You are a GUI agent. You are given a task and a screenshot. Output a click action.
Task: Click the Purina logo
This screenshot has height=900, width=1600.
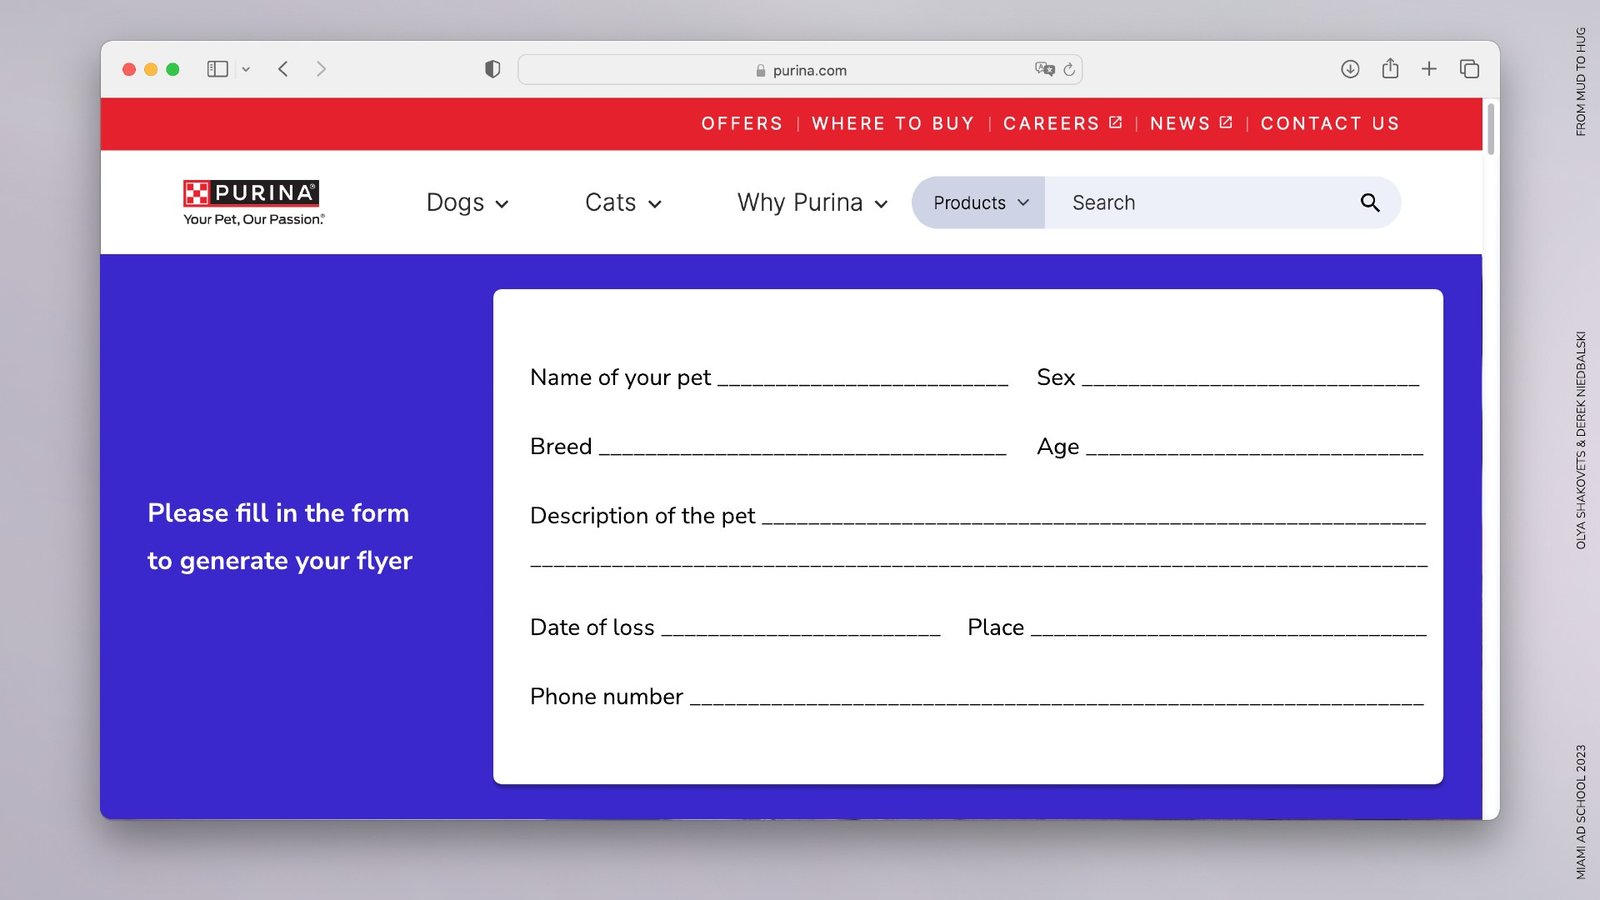pyautogui.click(x=254, y=203)
